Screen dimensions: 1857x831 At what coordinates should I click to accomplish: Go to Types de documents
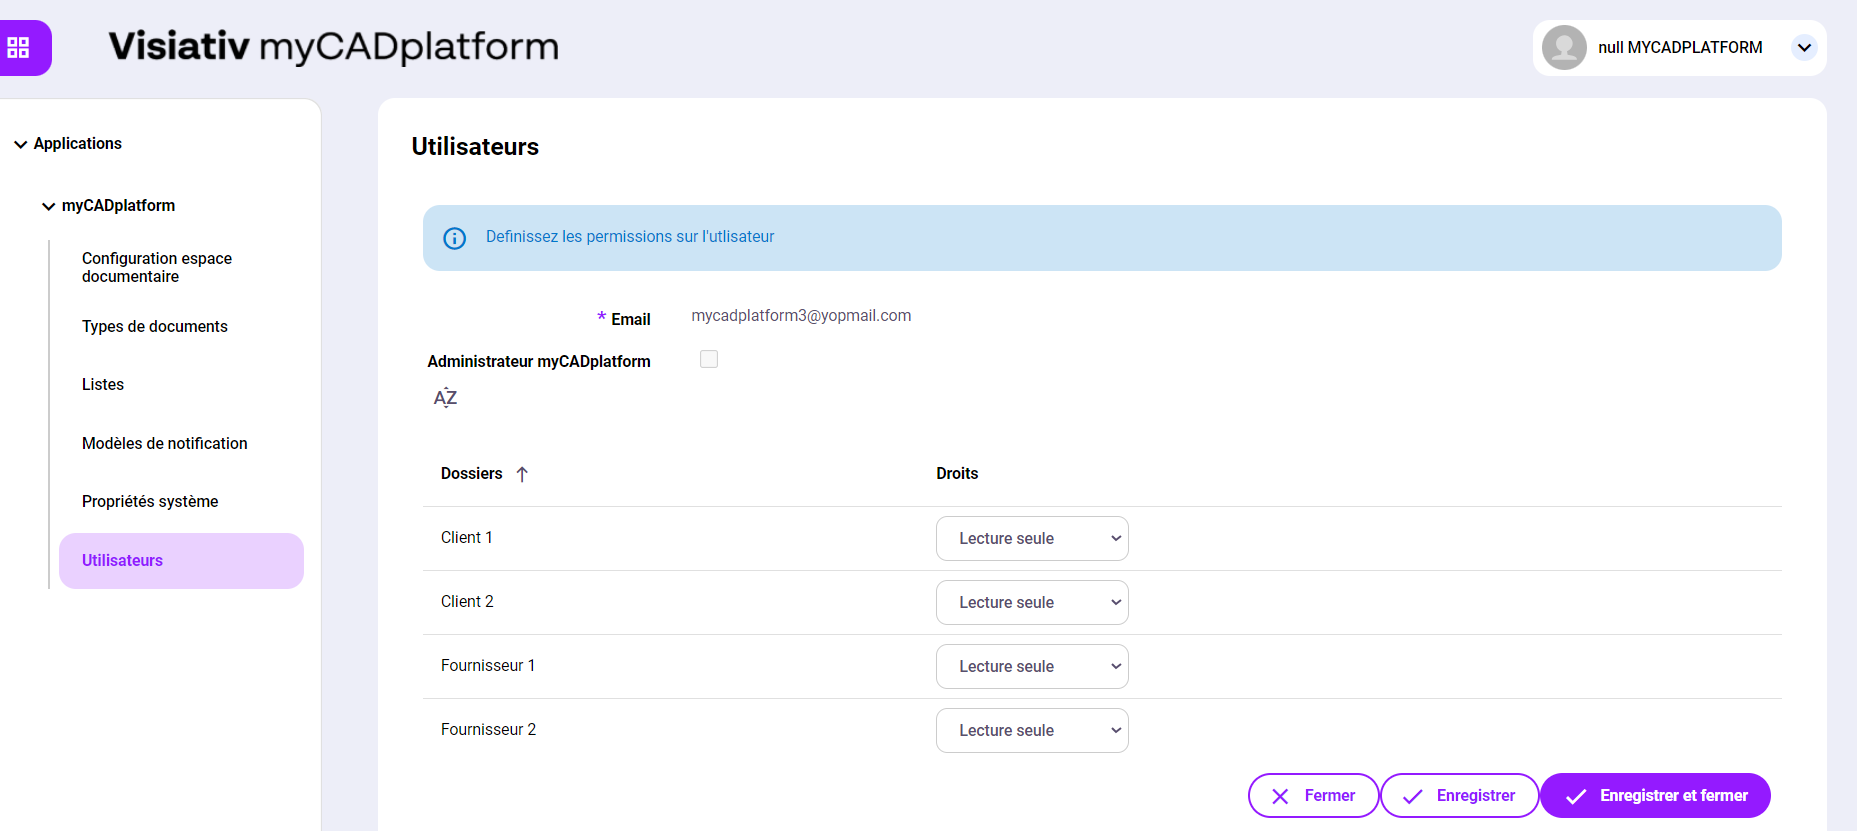coord(155,327)
